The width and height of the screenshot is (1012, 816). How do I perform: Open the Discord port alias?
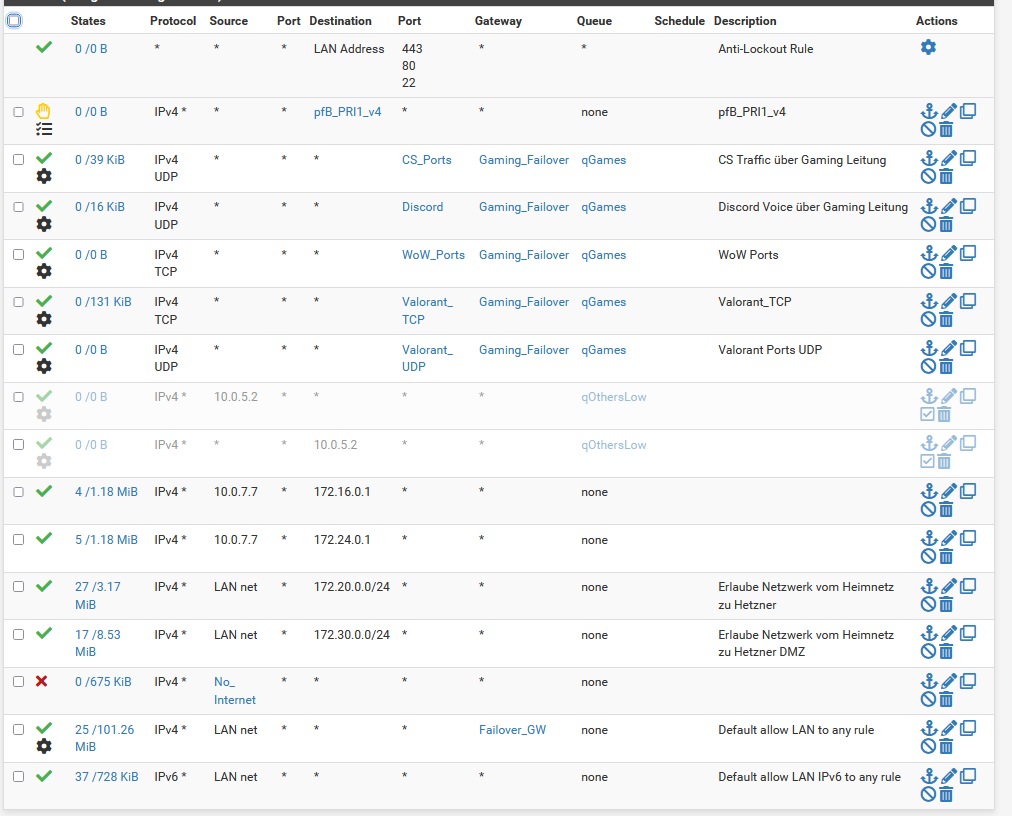[x=423, y=207]
